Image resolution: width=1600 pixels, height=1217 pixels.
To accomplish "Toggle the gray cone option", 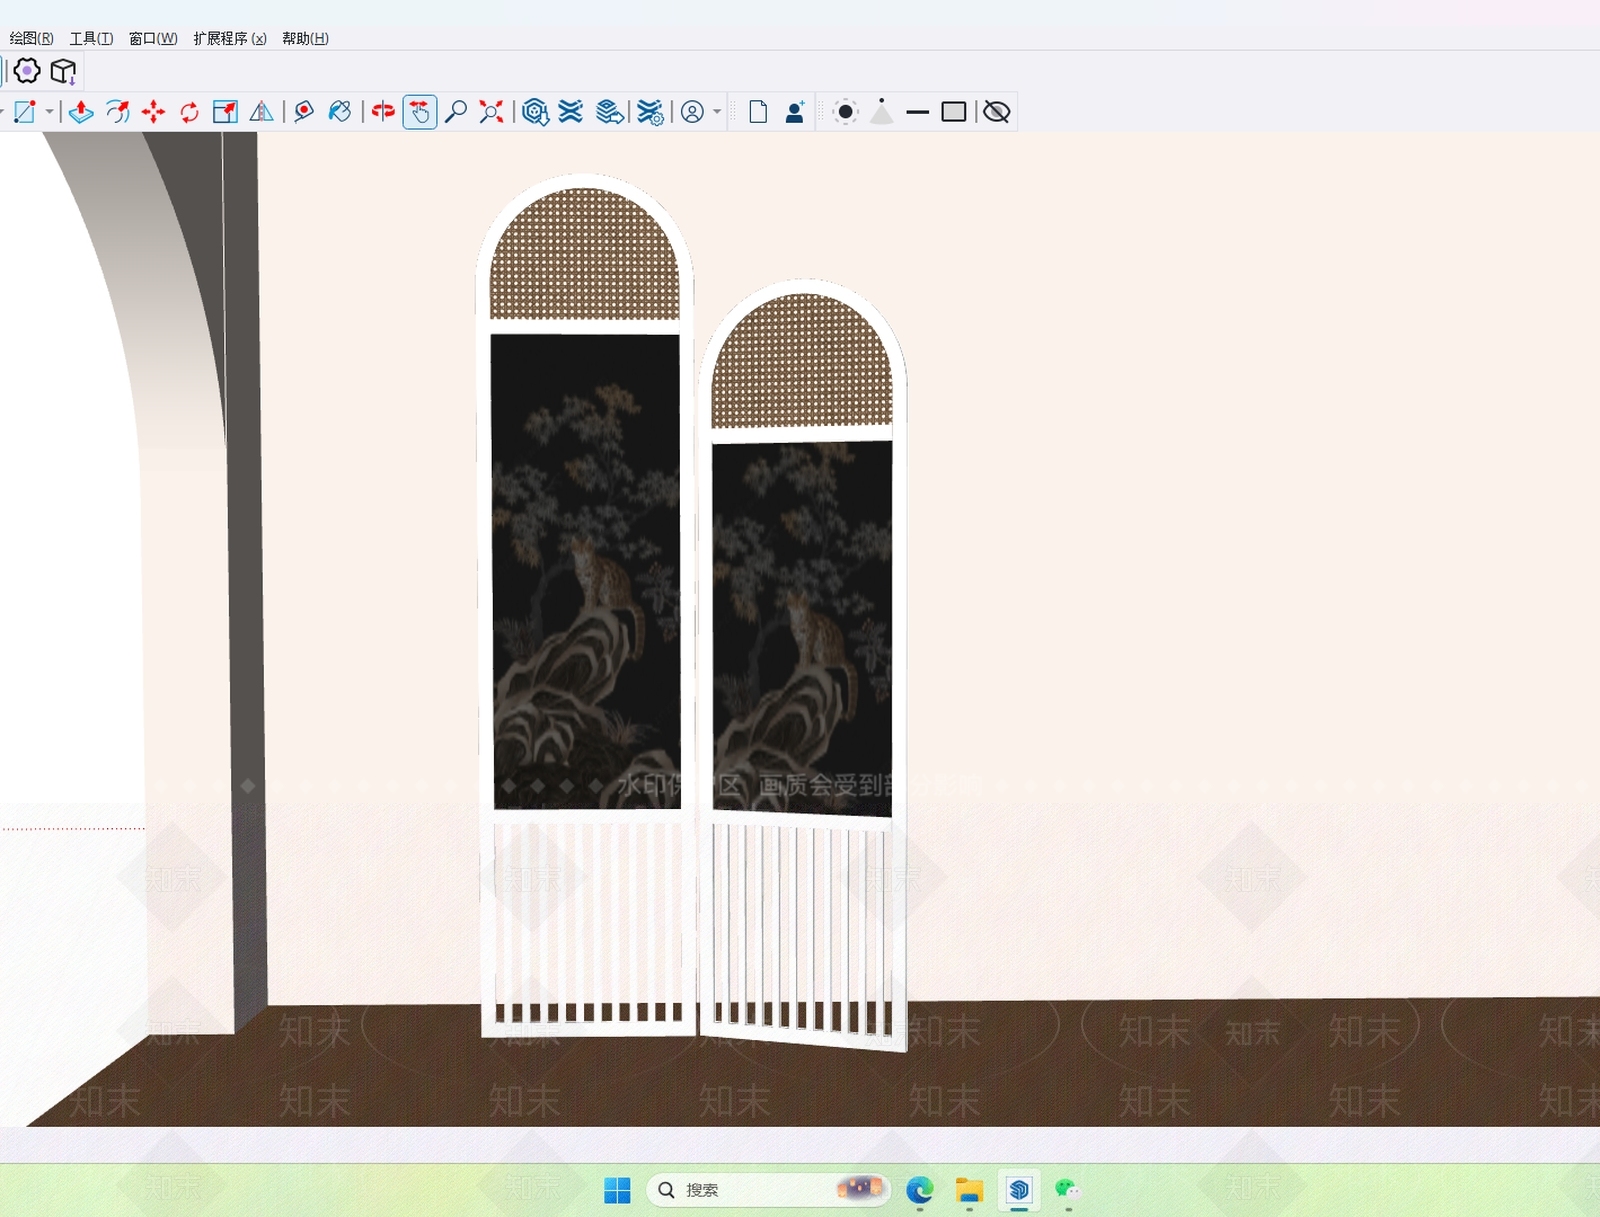I will pos(881,111).
